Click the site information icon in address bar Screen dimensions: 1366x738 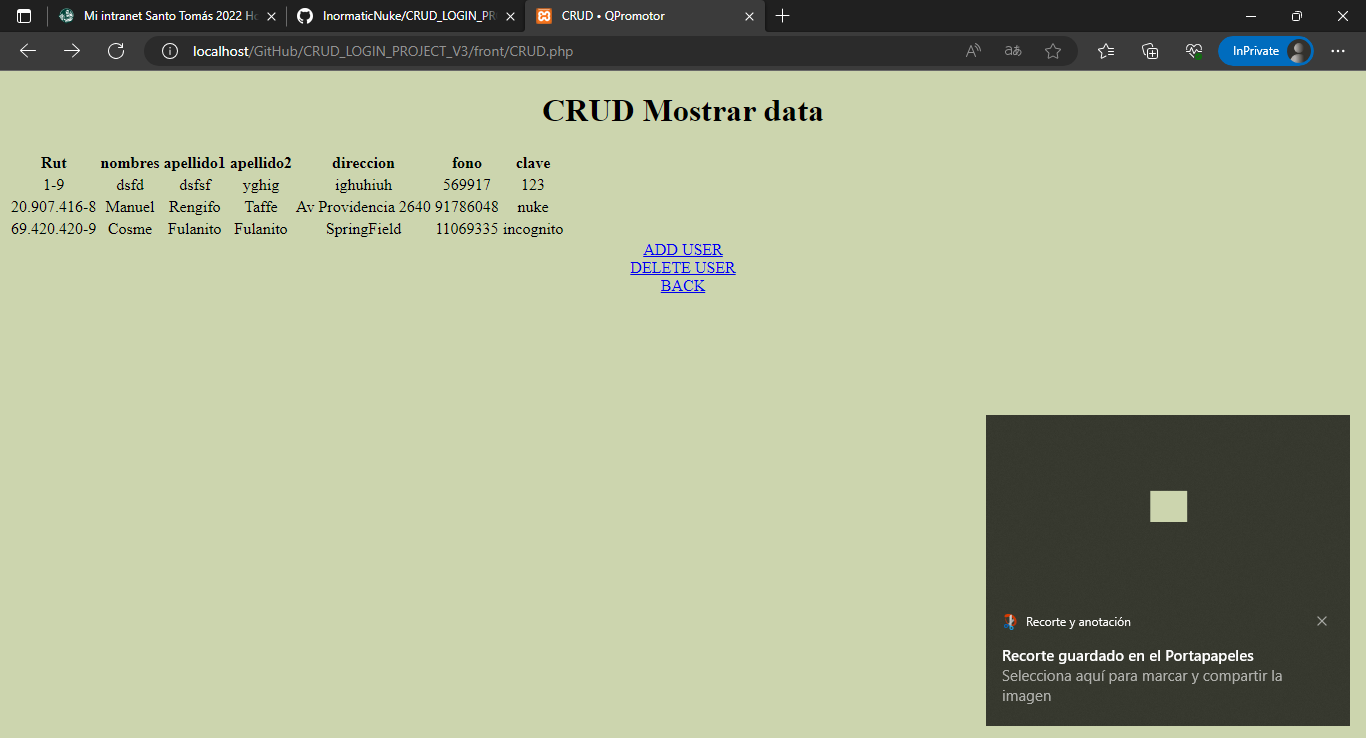(170, 51)
